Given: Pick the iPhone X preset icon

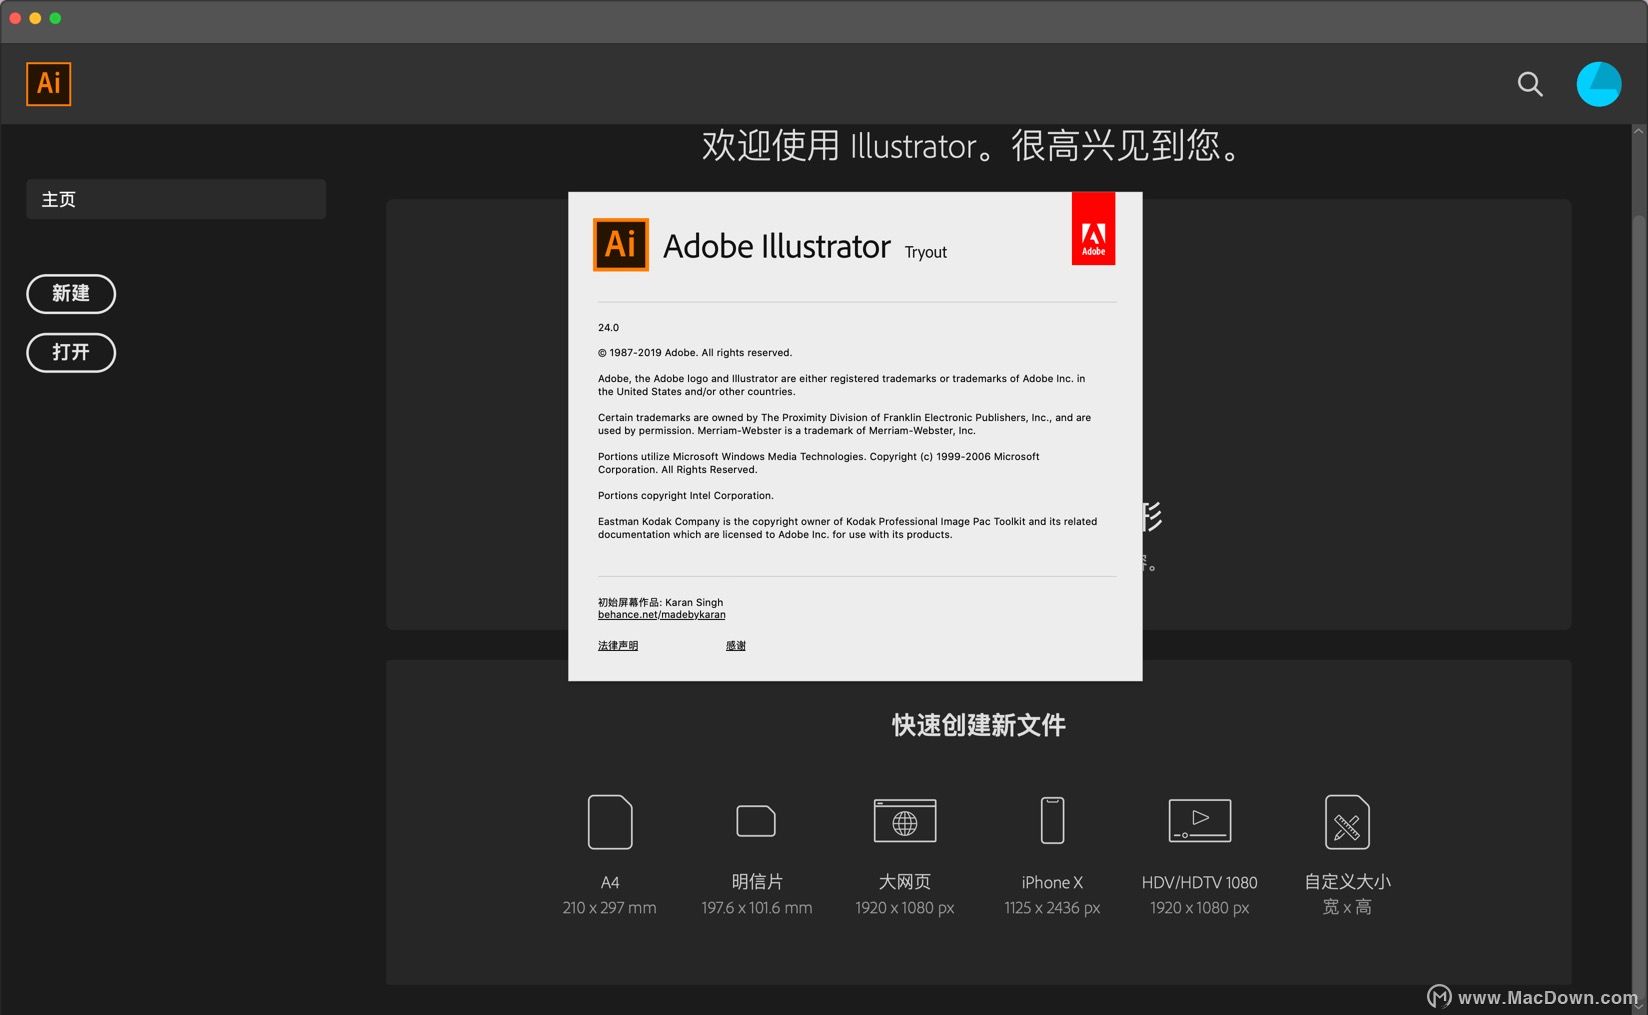Looking at the screenshot, I should pyautogui.click(x=1052, y=821).
